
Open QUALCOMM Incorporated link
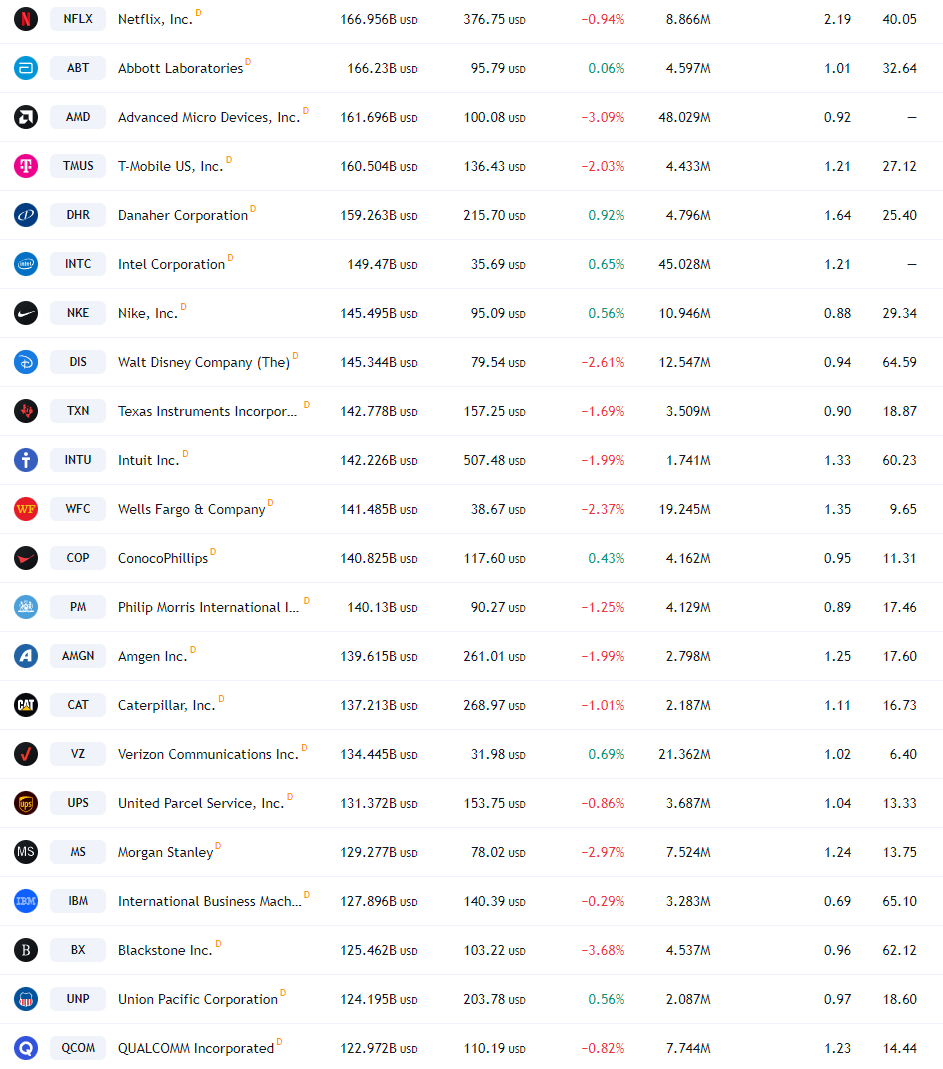[x=196, y=1049]
